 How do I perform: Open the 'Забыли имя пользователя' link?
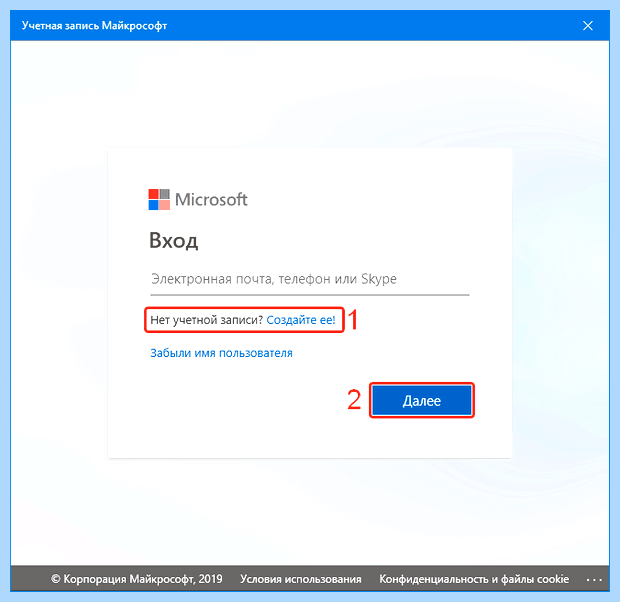pos(221,353)
